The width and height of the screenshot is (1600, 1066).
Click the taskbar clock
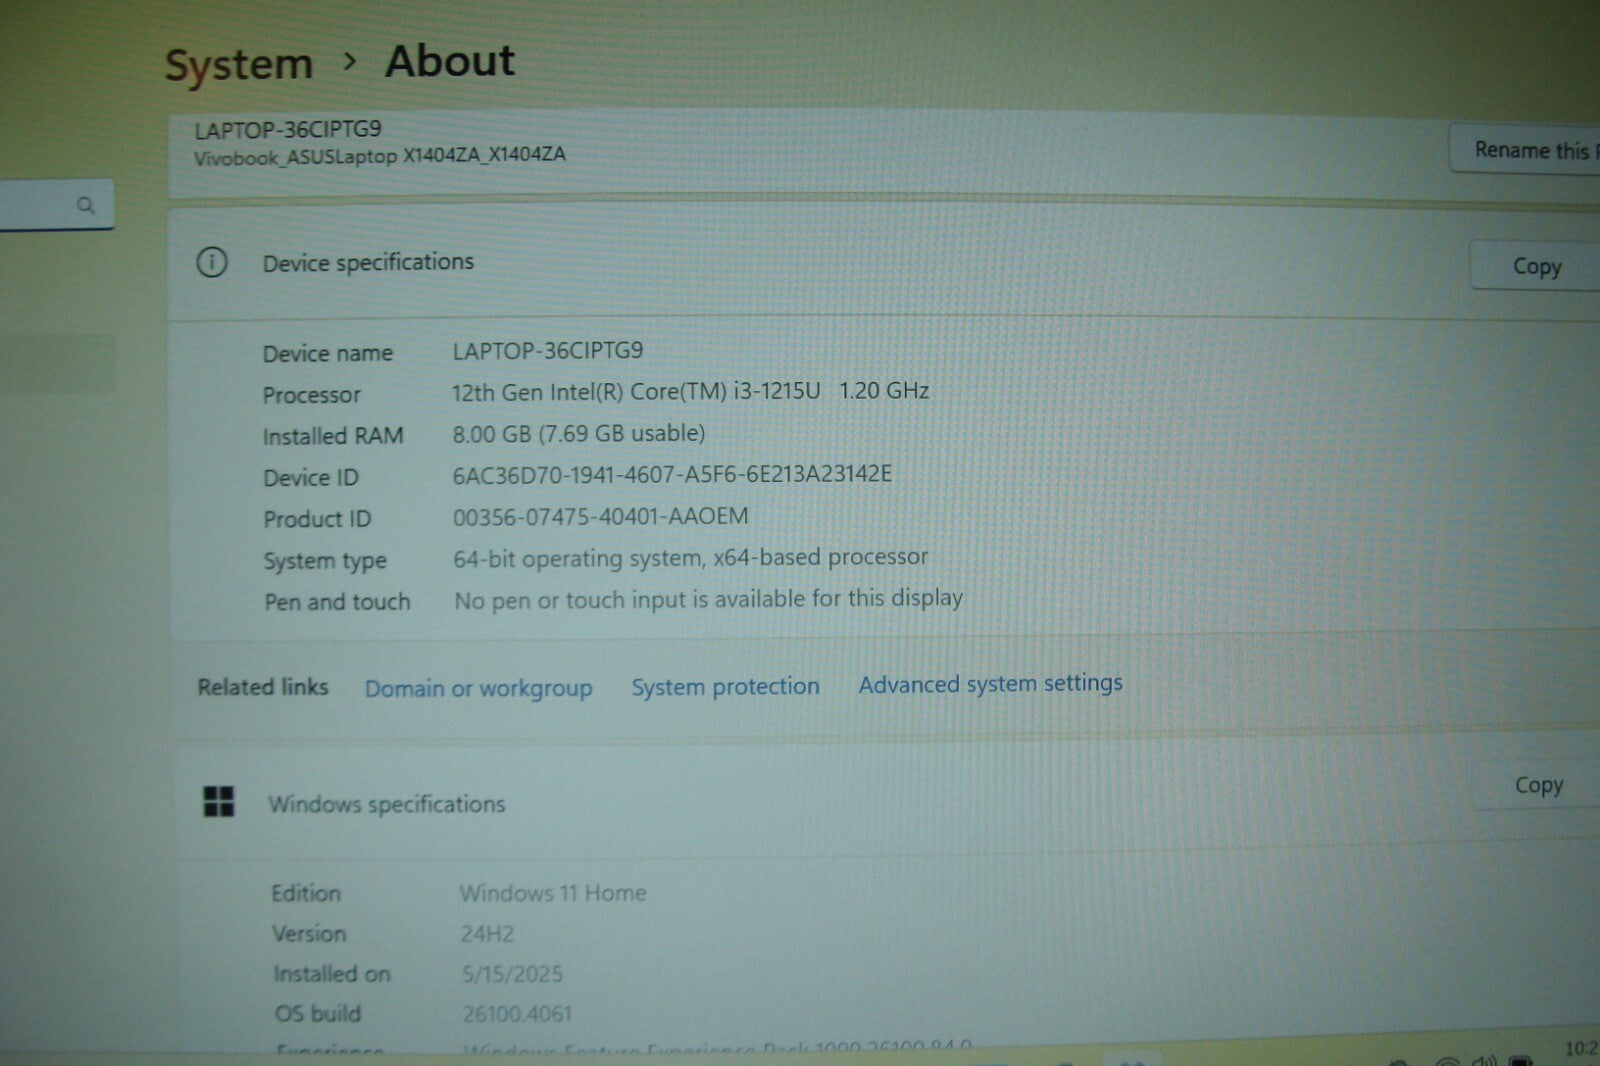point(1581,1049)
